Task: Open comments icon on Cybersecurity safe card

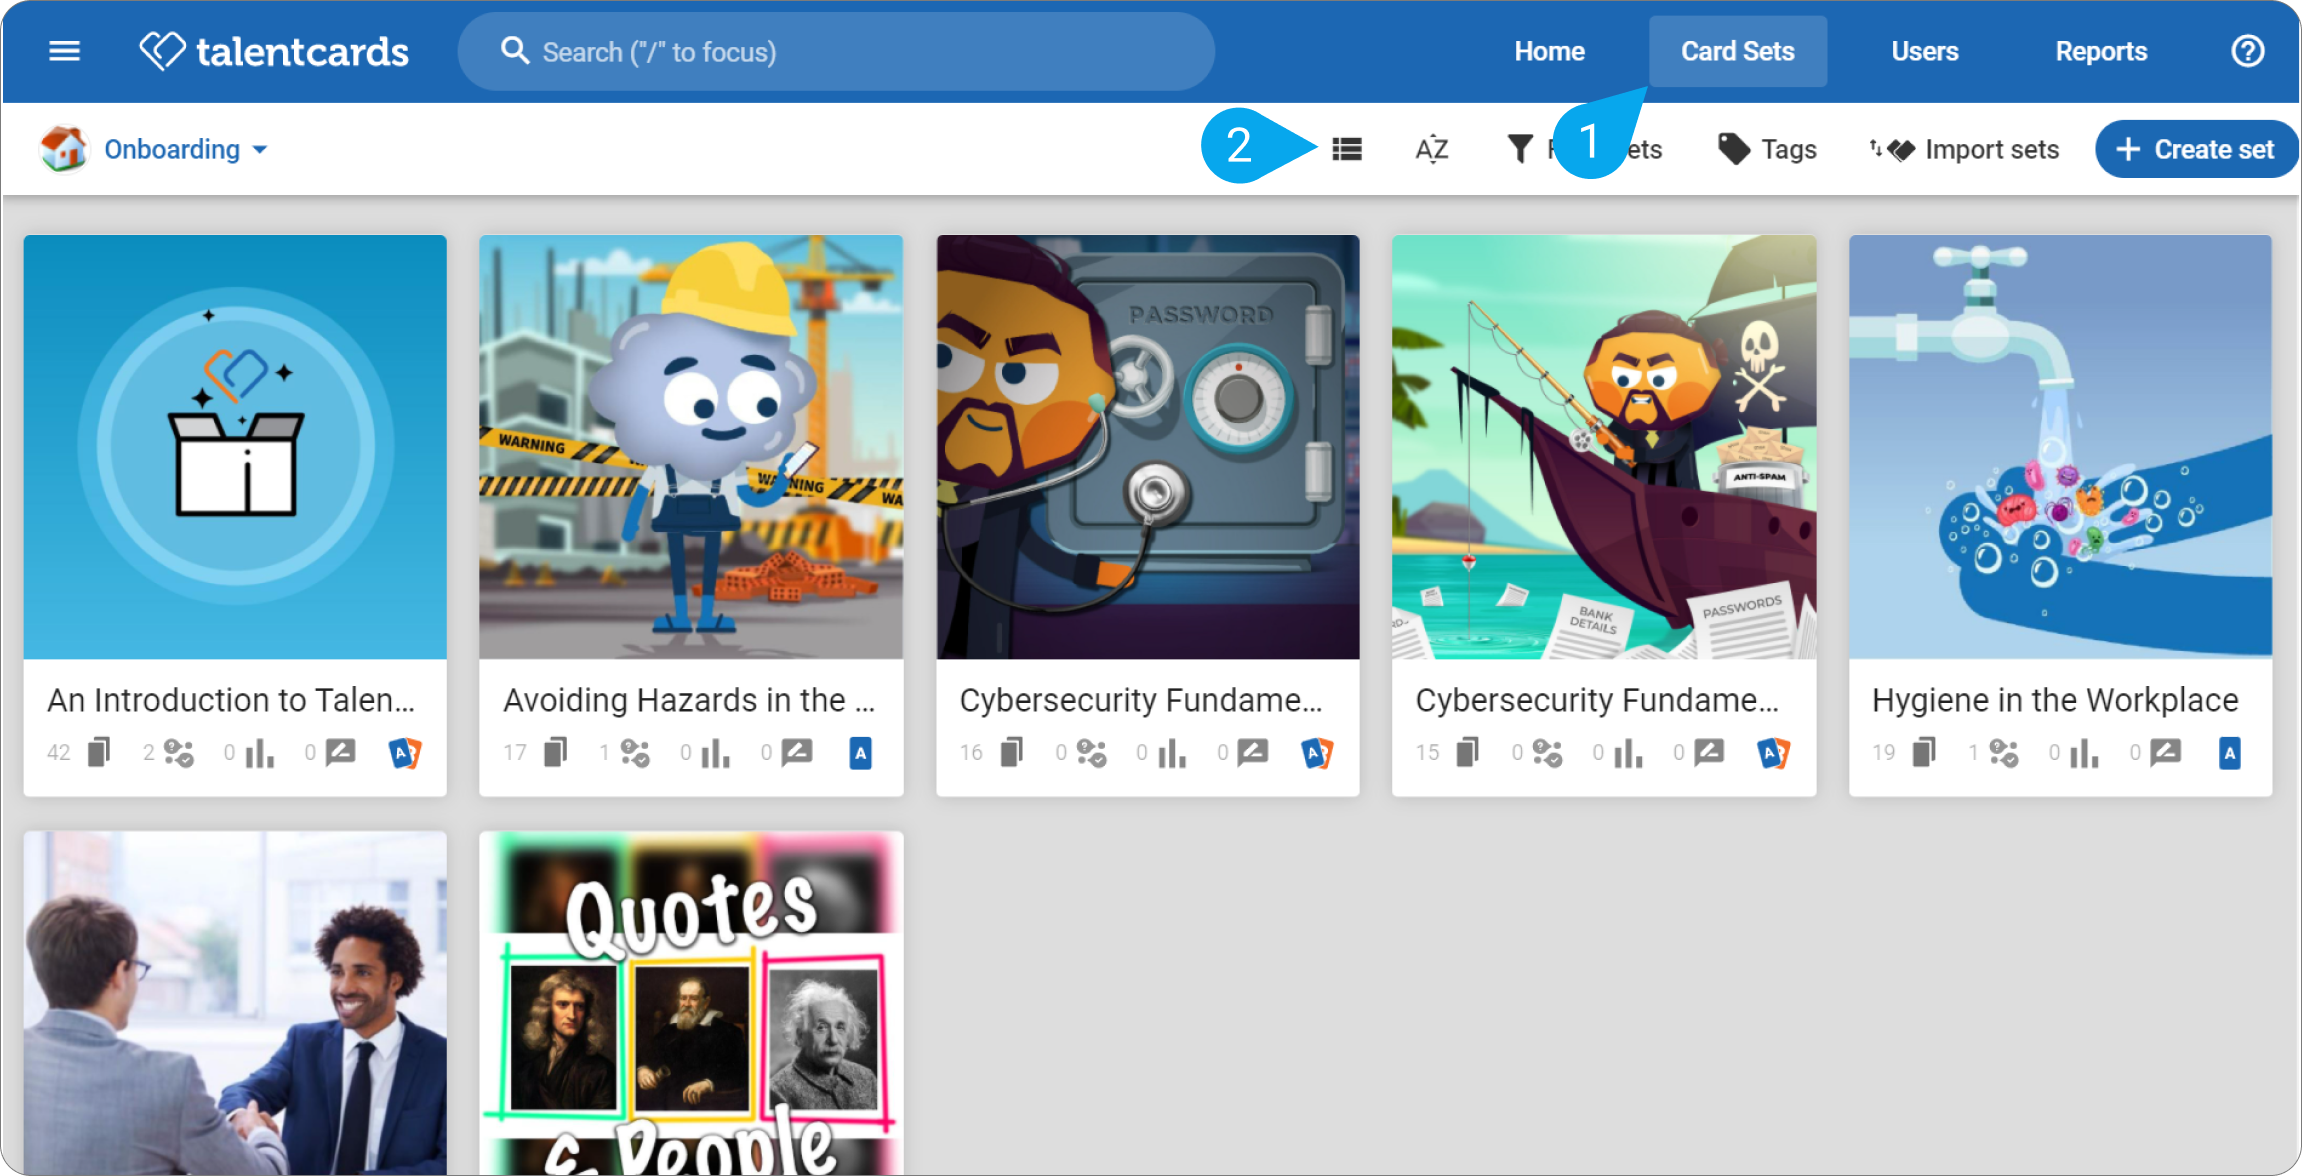Action: click(x=1252, y=752)
